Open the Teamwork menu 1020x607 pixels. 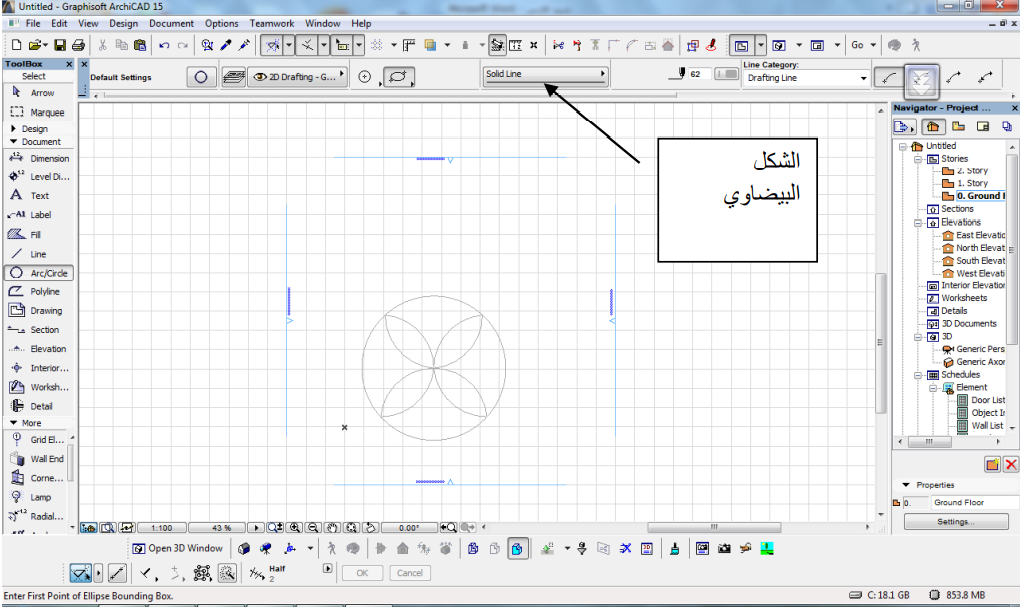(x=271, y=23)
